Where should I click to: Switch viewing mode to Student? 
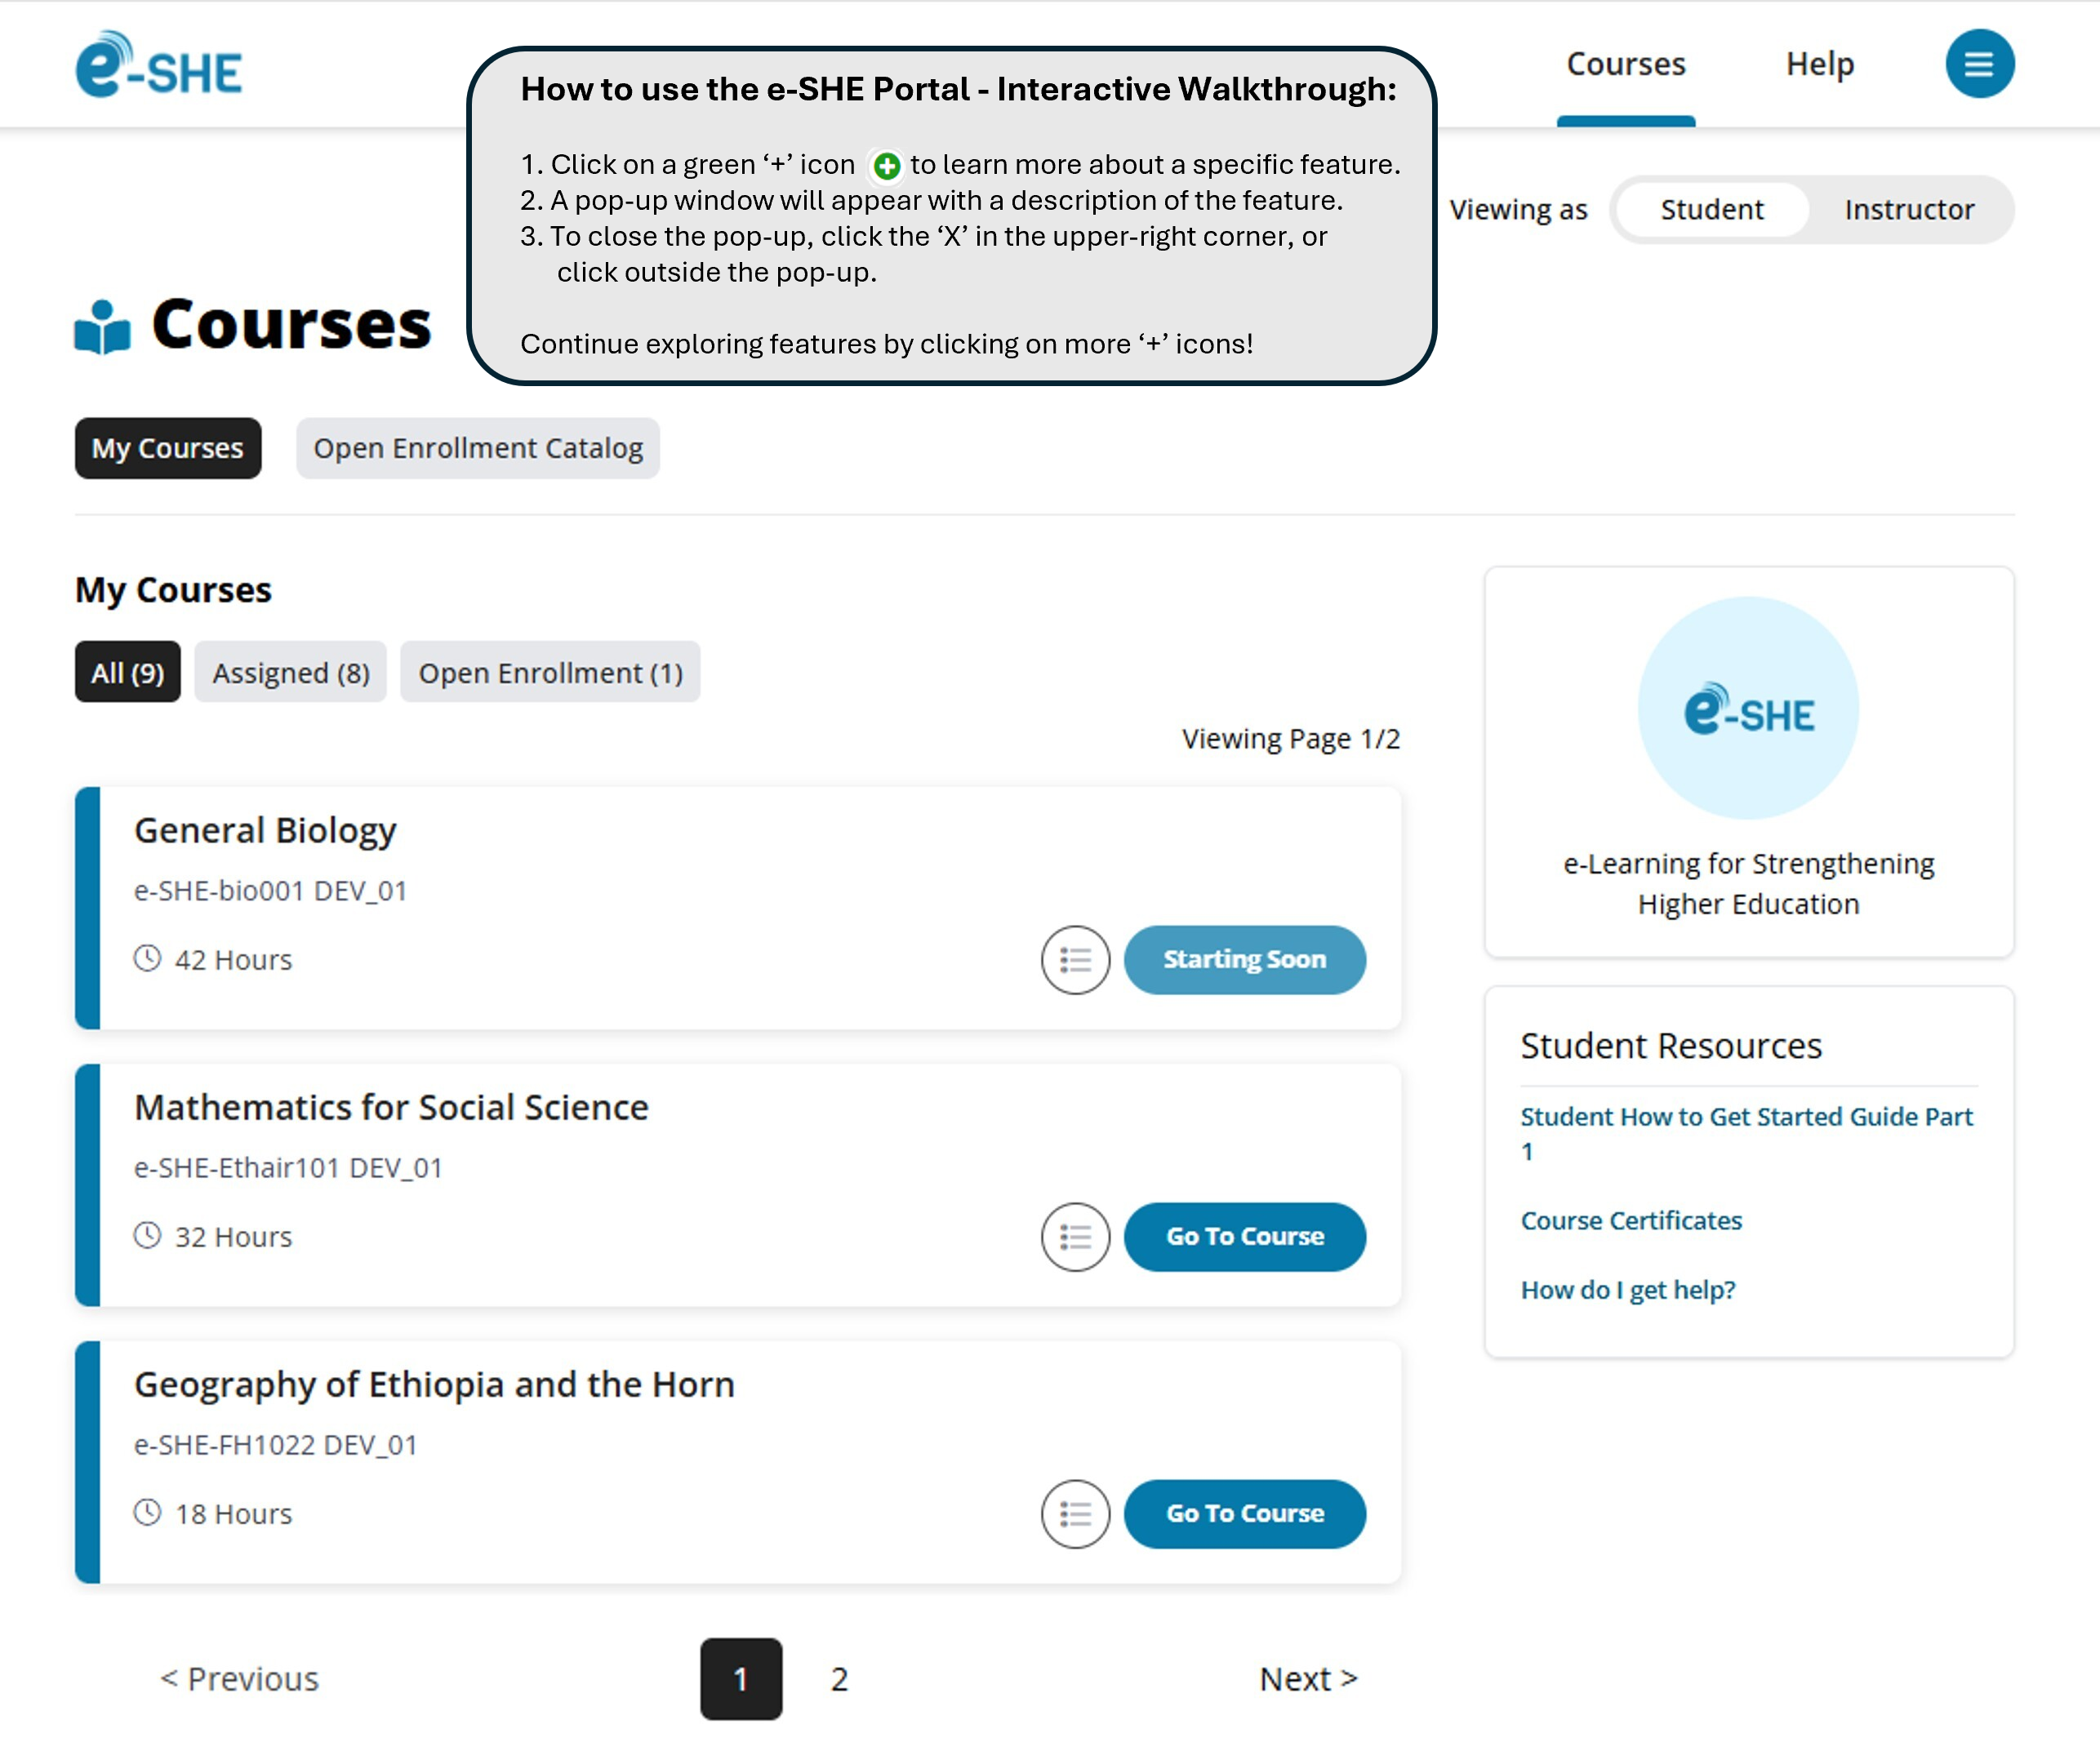[x=1711, y=210]
